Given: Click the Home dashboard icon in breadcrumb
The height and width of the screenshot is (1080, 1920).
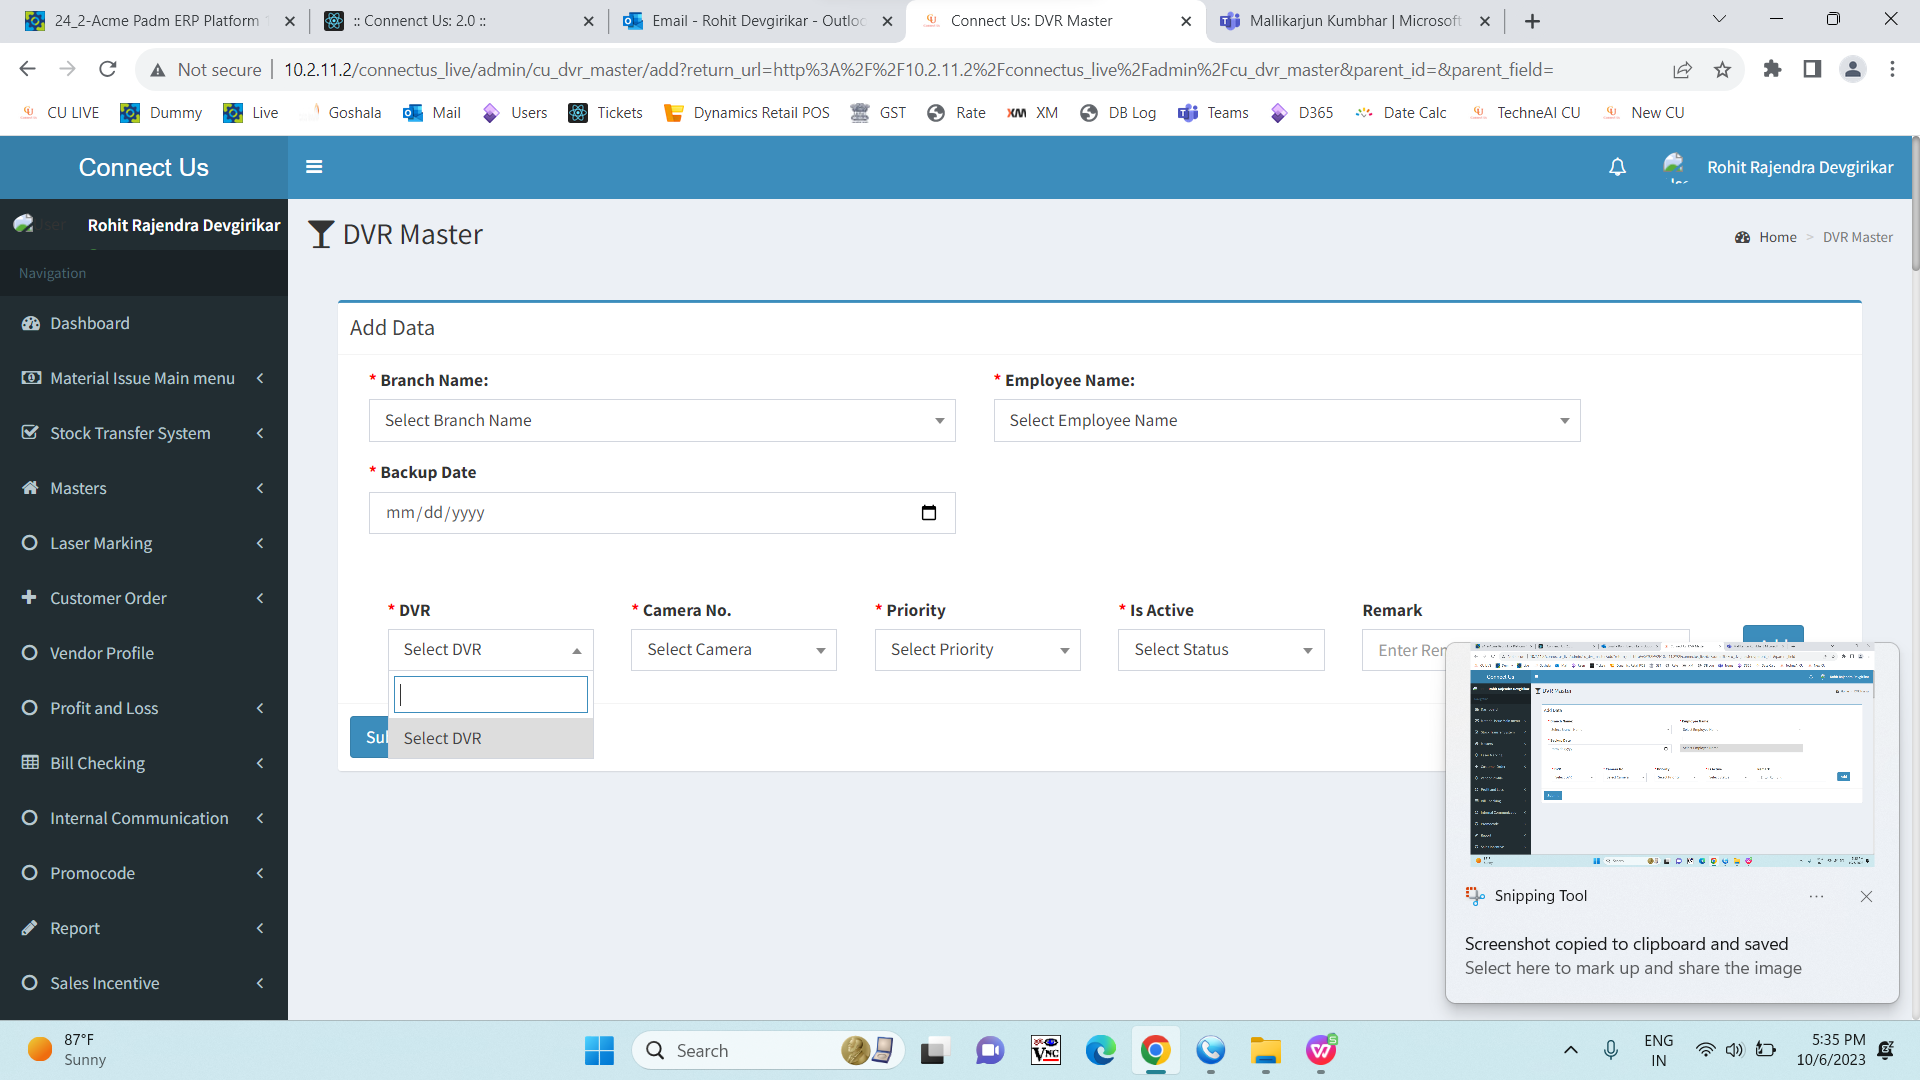Looking at the screenshot, I should 1742,238.
